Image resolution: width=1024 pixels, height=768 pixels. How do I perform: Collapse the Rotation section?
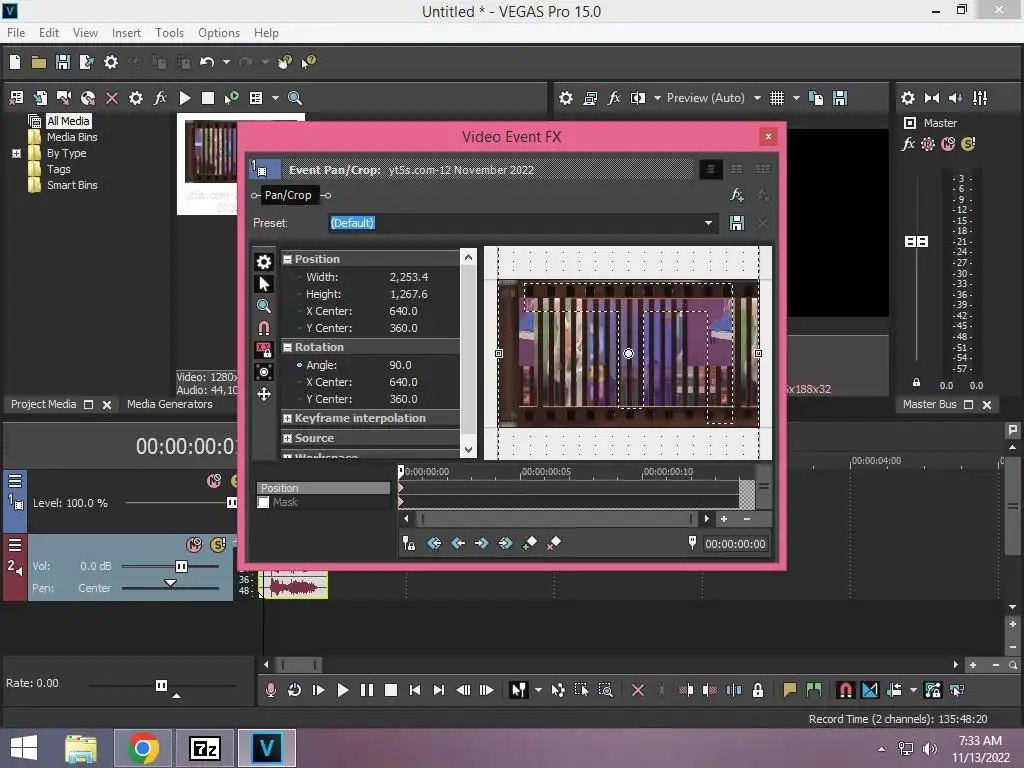[x=287, y=347]
